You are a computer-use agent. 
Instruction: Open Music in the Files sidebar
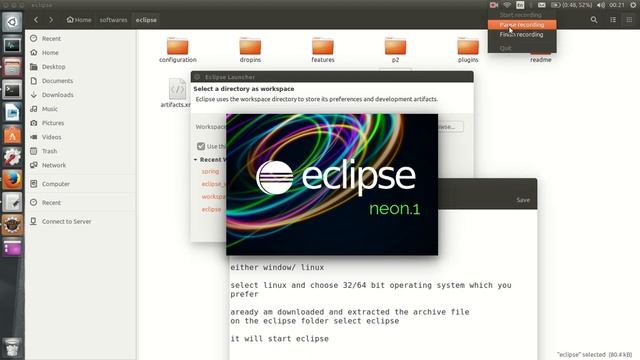pos(49,109)
